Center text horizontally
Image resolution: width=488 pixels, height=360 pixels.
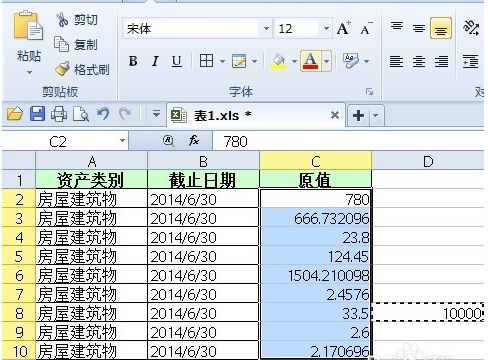coord(419,61)
